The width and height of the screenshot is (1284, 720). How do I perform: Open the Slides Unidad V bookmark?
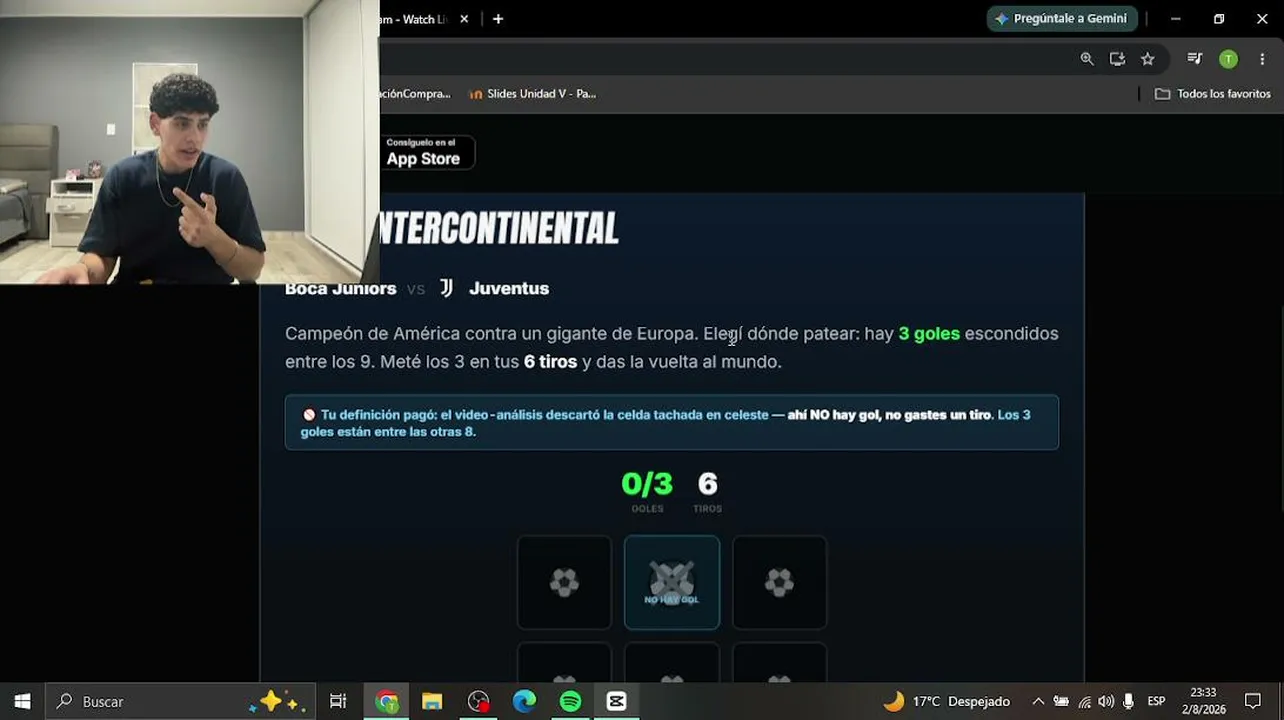tap(533, 94)
